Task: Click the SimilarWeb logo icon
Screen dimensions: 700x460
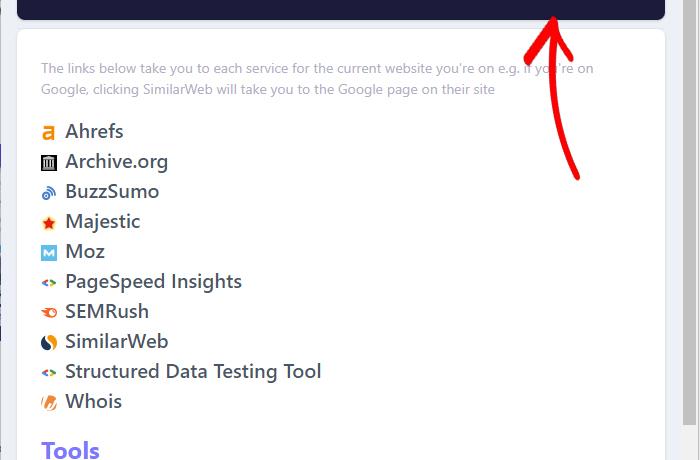Action: (x=48, y=342)
